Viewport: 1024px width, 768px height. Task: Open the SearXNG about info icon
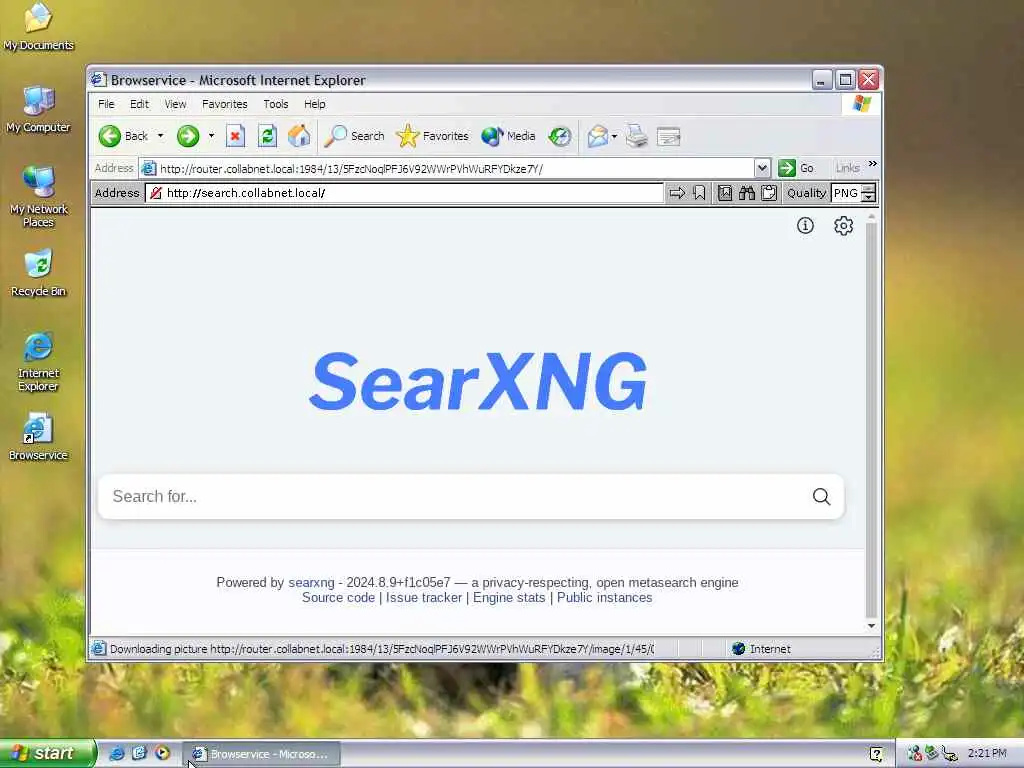(805, 225)
